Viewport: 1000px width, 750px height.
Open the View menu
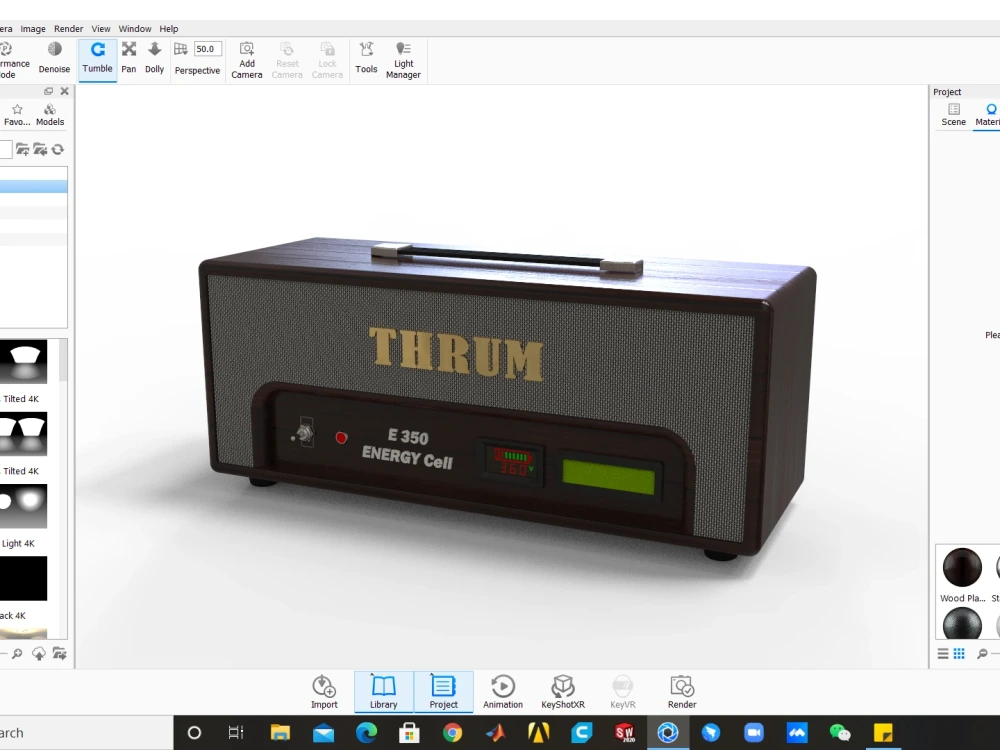coord(101,29)
